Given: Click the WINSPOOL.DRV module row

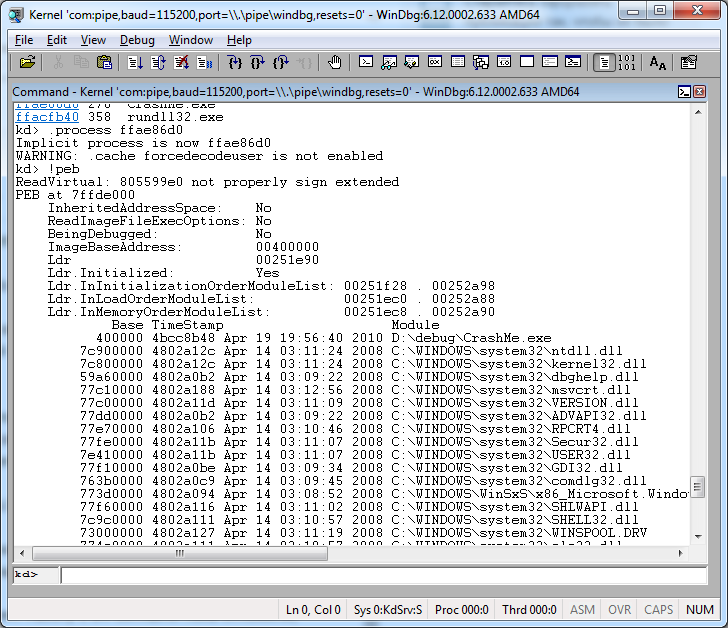Looking at the screenshot, I should (x=363, y=533).
